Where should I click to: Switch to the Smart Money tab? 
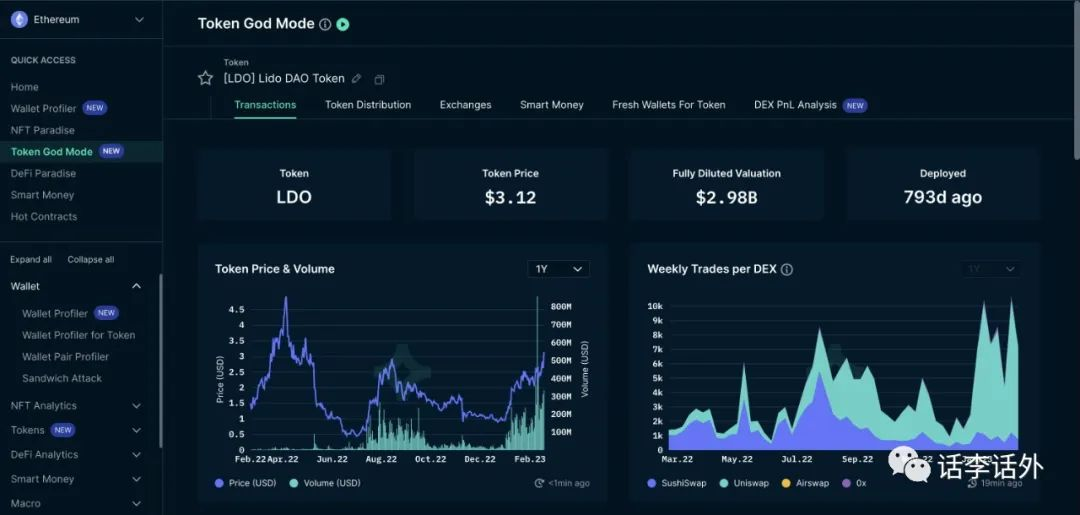pos(552,105)
